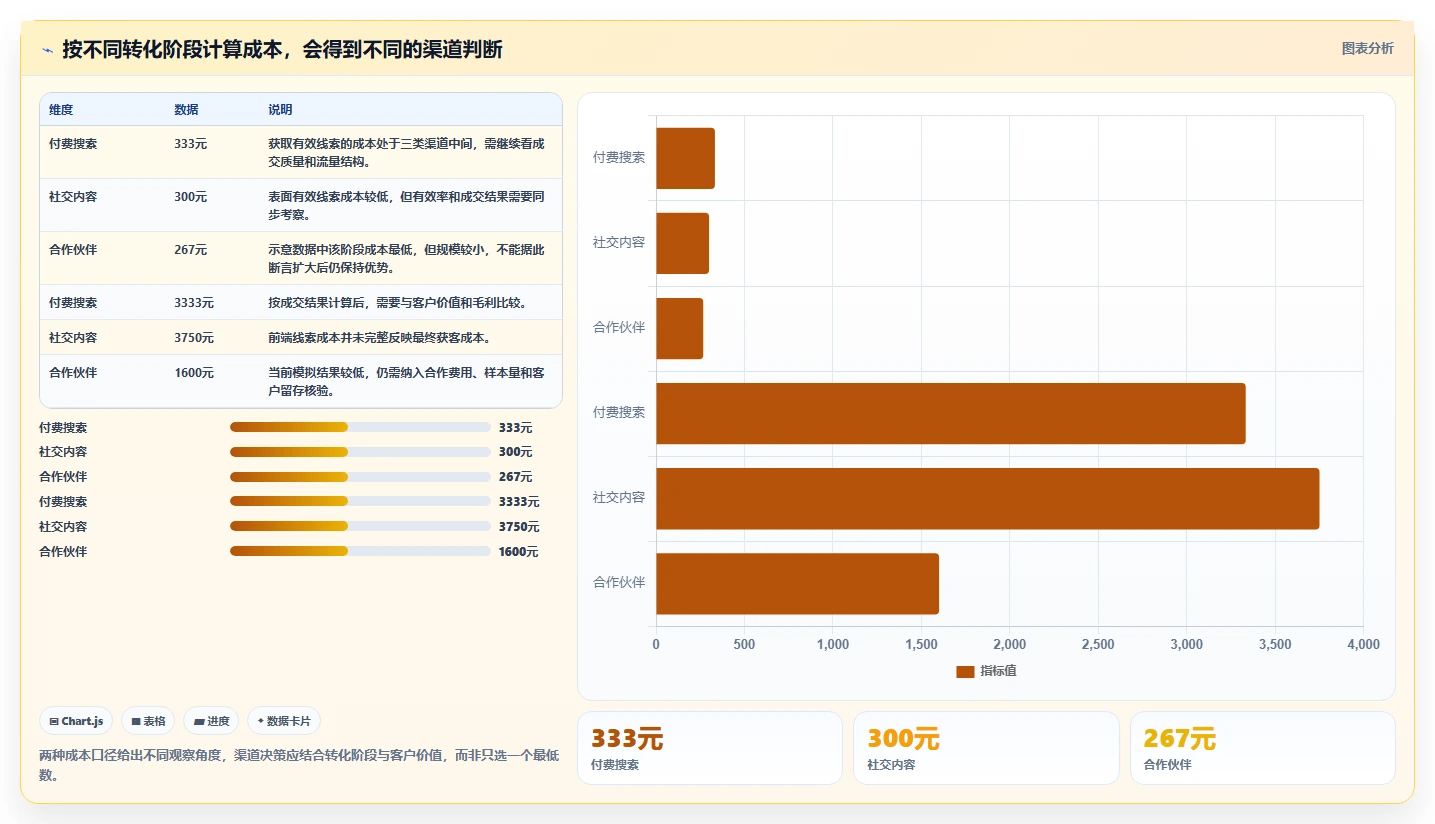Image resolution: width=1435 pixels, height=824 pixels.
Task: Open the 267元 合作伙伴 data card
Action: coord(1263,748)
